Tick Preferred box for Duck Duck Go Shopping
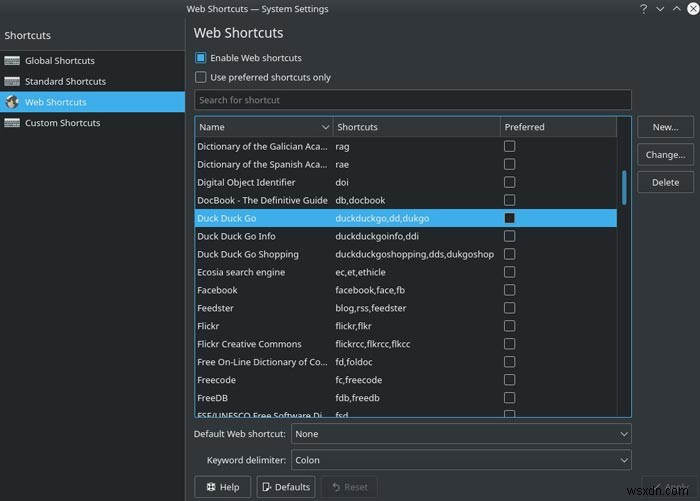Viewport: 700px width, 501px height. point(509,254)
